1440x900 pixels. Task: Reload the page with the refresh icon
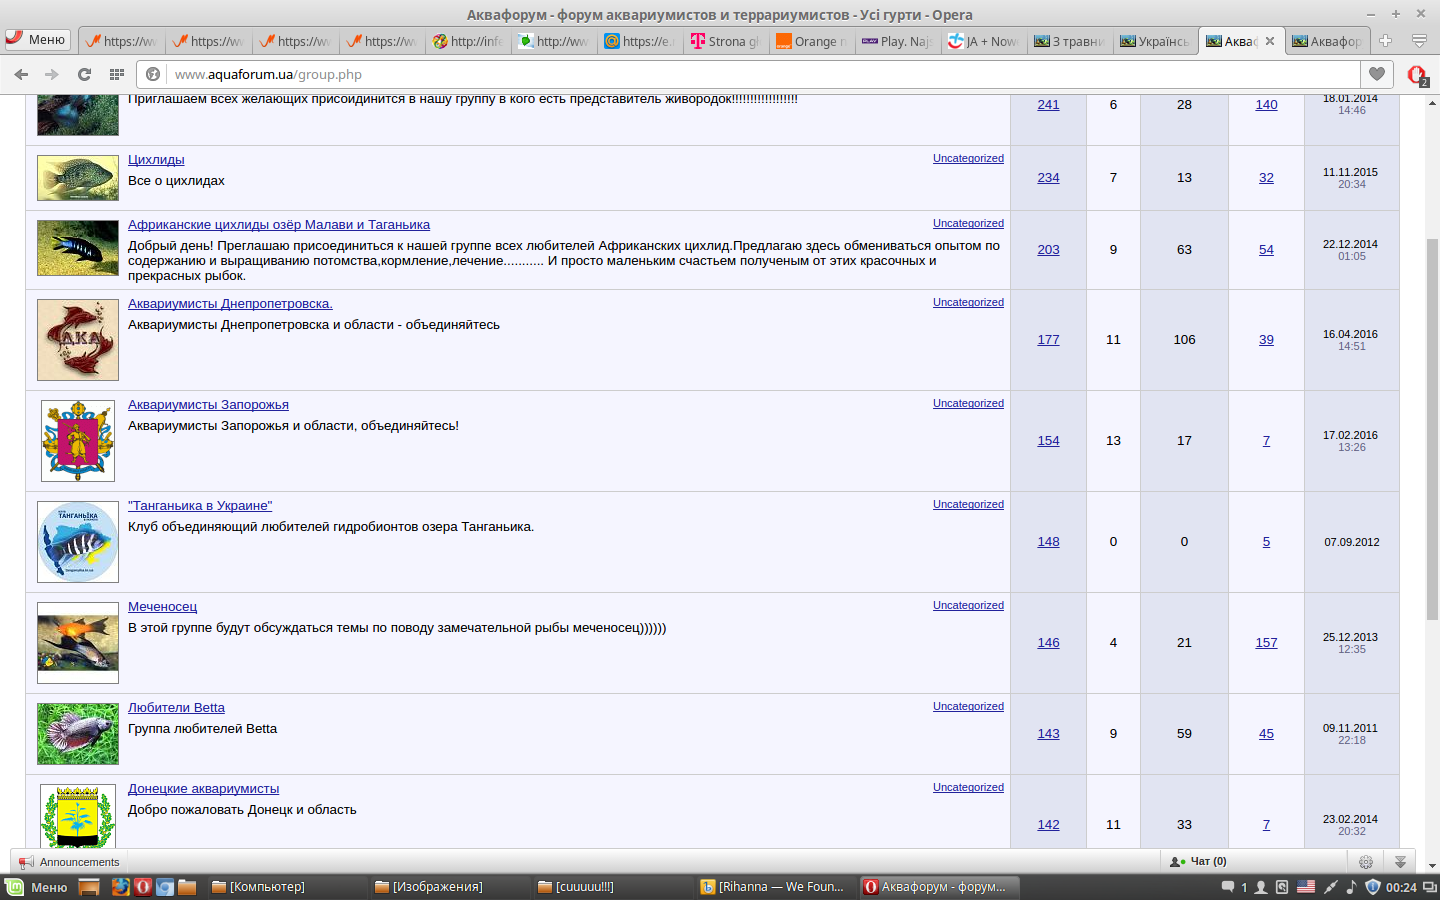tap(85, 74)
